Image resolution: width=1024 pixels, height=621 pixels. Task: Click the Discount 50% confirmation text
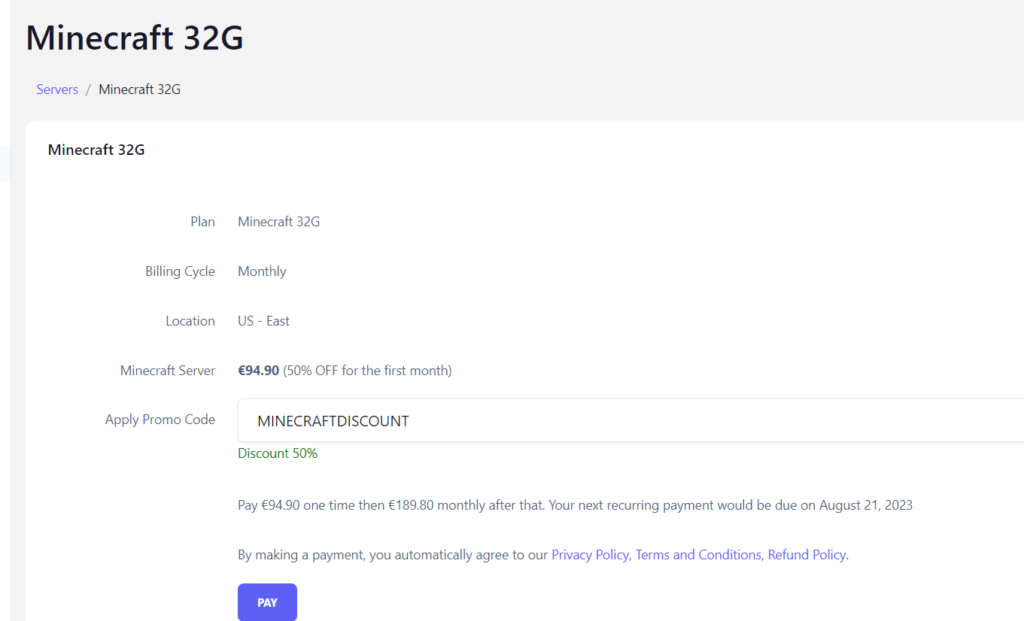point(277,453)
